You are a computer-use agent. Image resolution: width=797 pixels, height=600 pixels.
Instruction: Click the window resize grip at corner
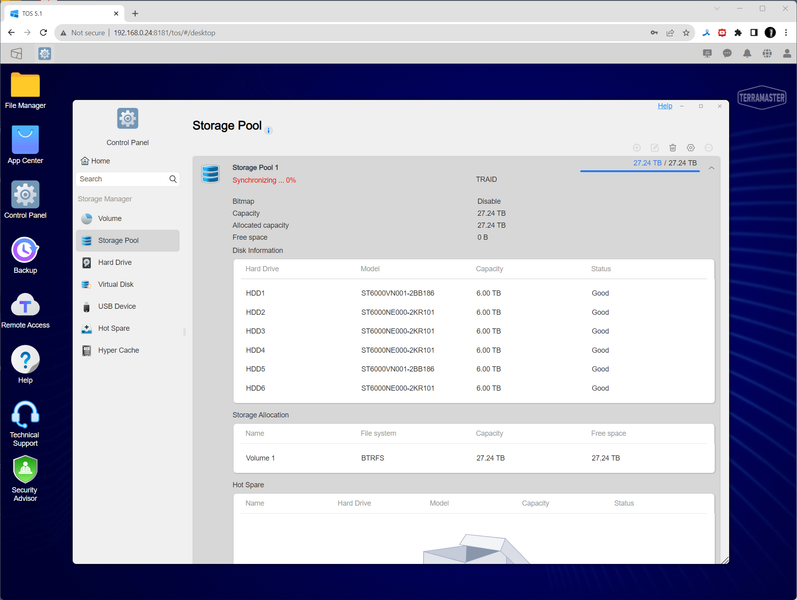click(x=724, y=560)
